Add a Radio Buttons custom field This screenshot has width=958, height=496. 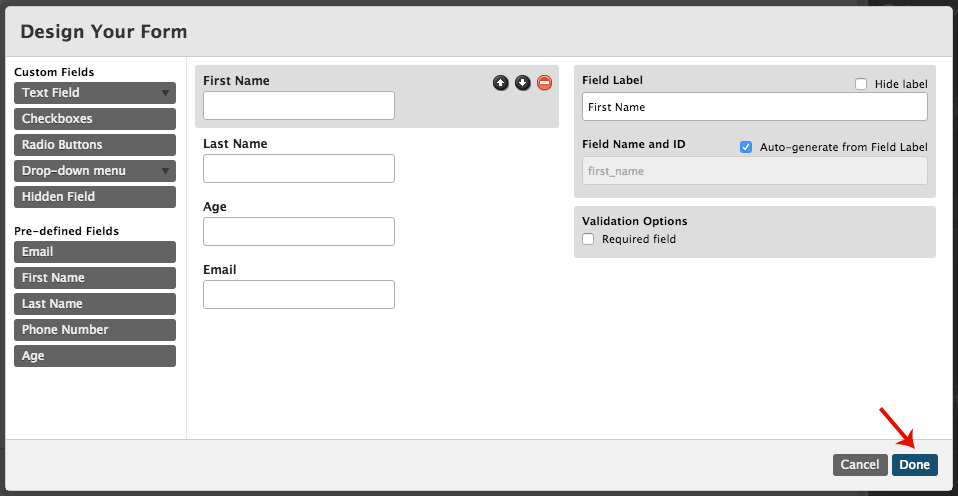[95, 145]
